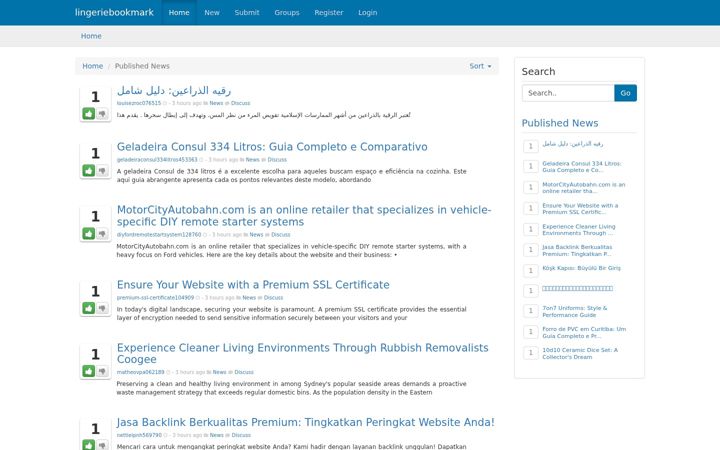Open the Login page
This screenshot has height=450, width=720.
click(368, 12)
